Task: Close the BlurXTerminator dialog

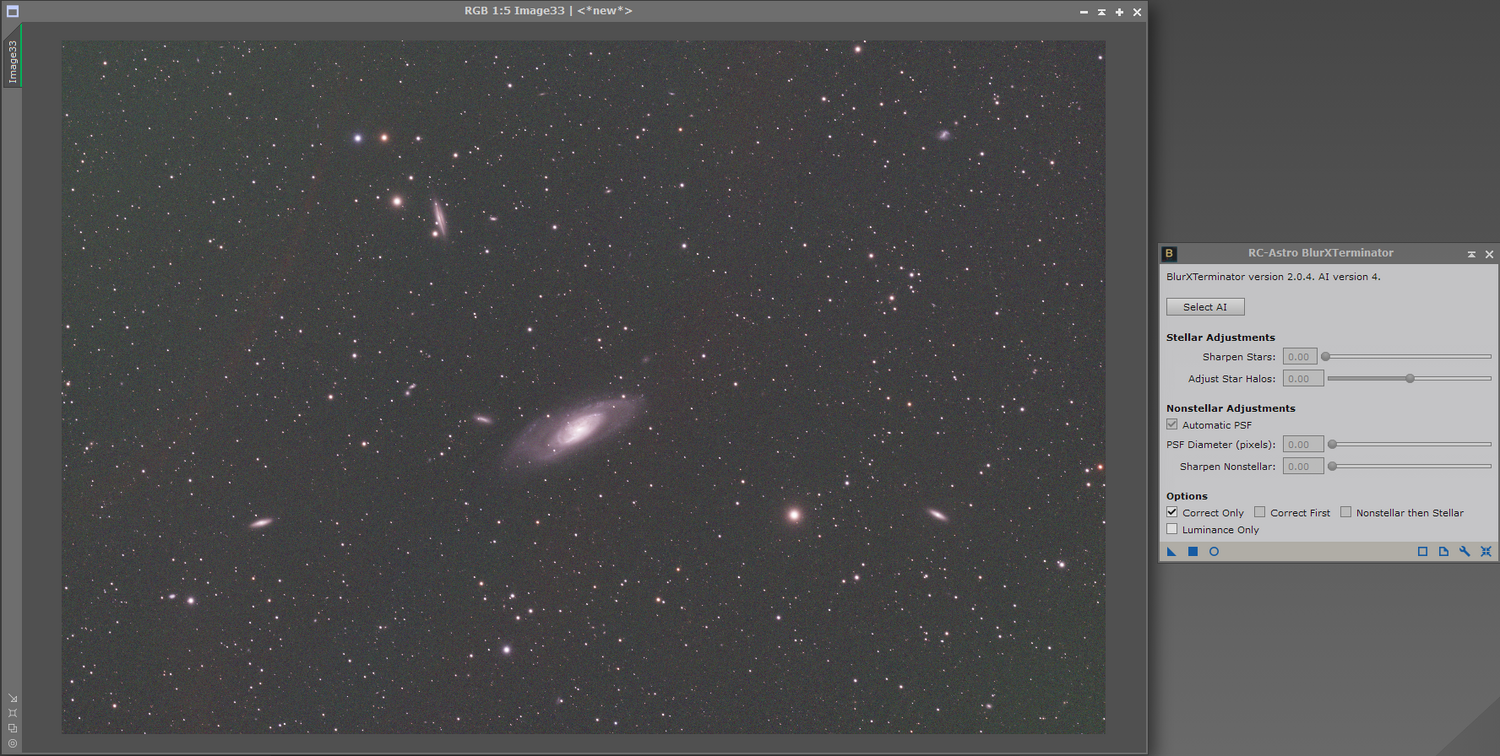Action: (x=1489, y=254)
